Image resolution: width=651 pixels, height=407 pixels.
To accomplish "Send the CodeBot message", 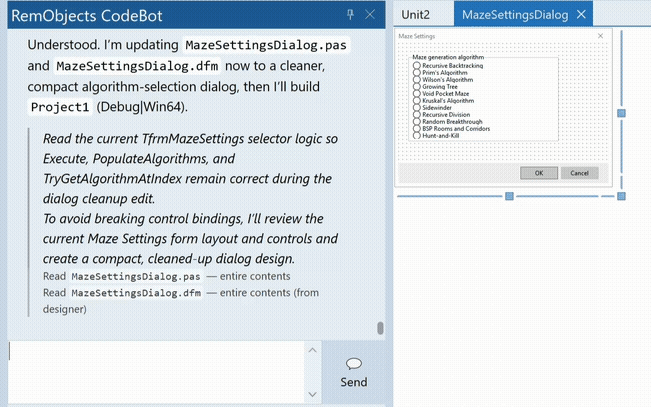I will (354, 373).
